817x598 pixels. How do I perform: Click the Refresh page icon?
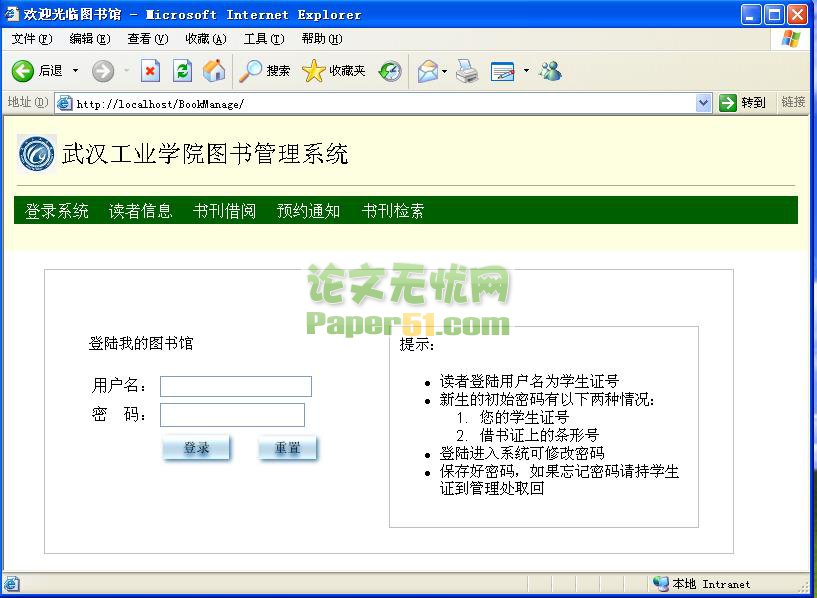pyautogui.click(x=182, y=70)
